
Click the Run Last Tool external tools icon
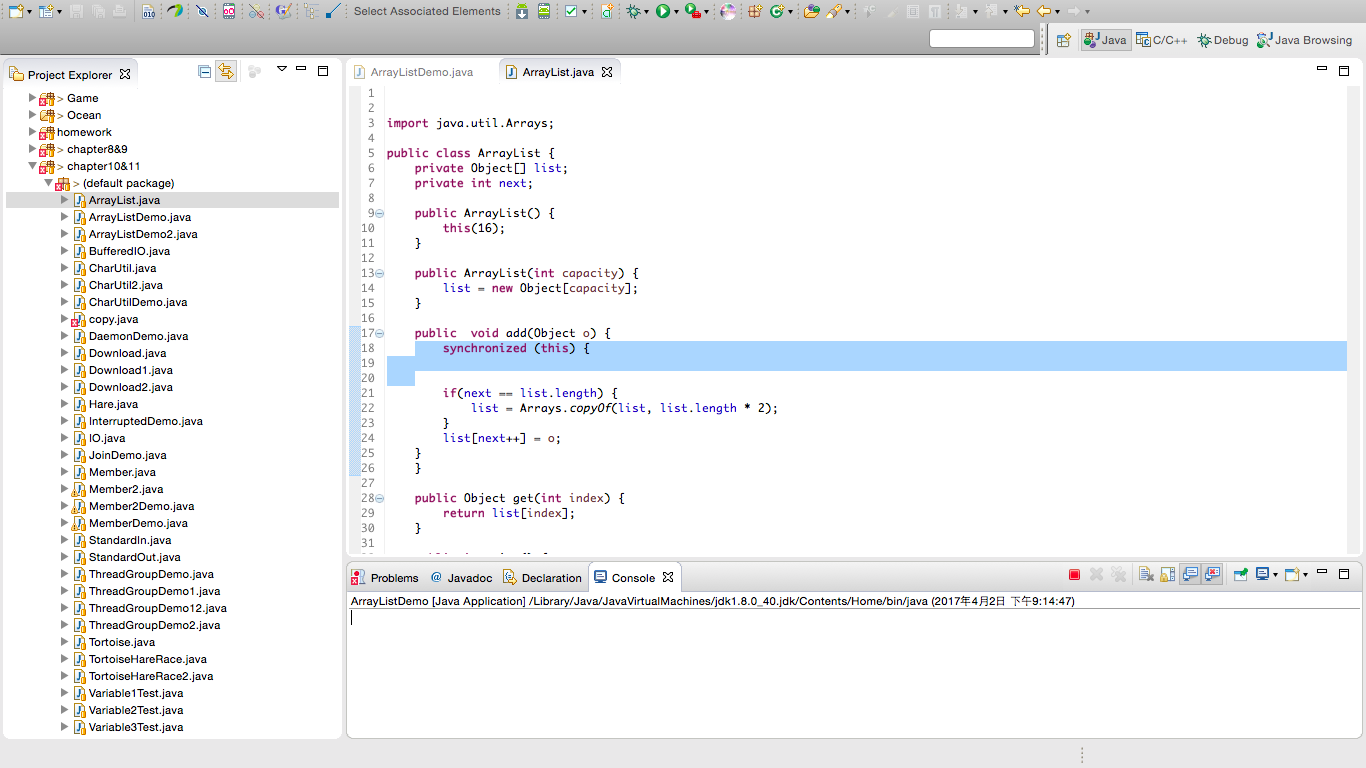coord(692,11)
